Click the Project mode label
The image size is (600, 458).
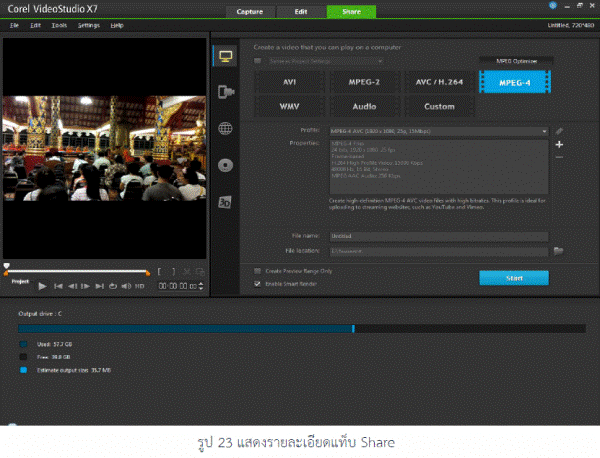tap(20, 281)
